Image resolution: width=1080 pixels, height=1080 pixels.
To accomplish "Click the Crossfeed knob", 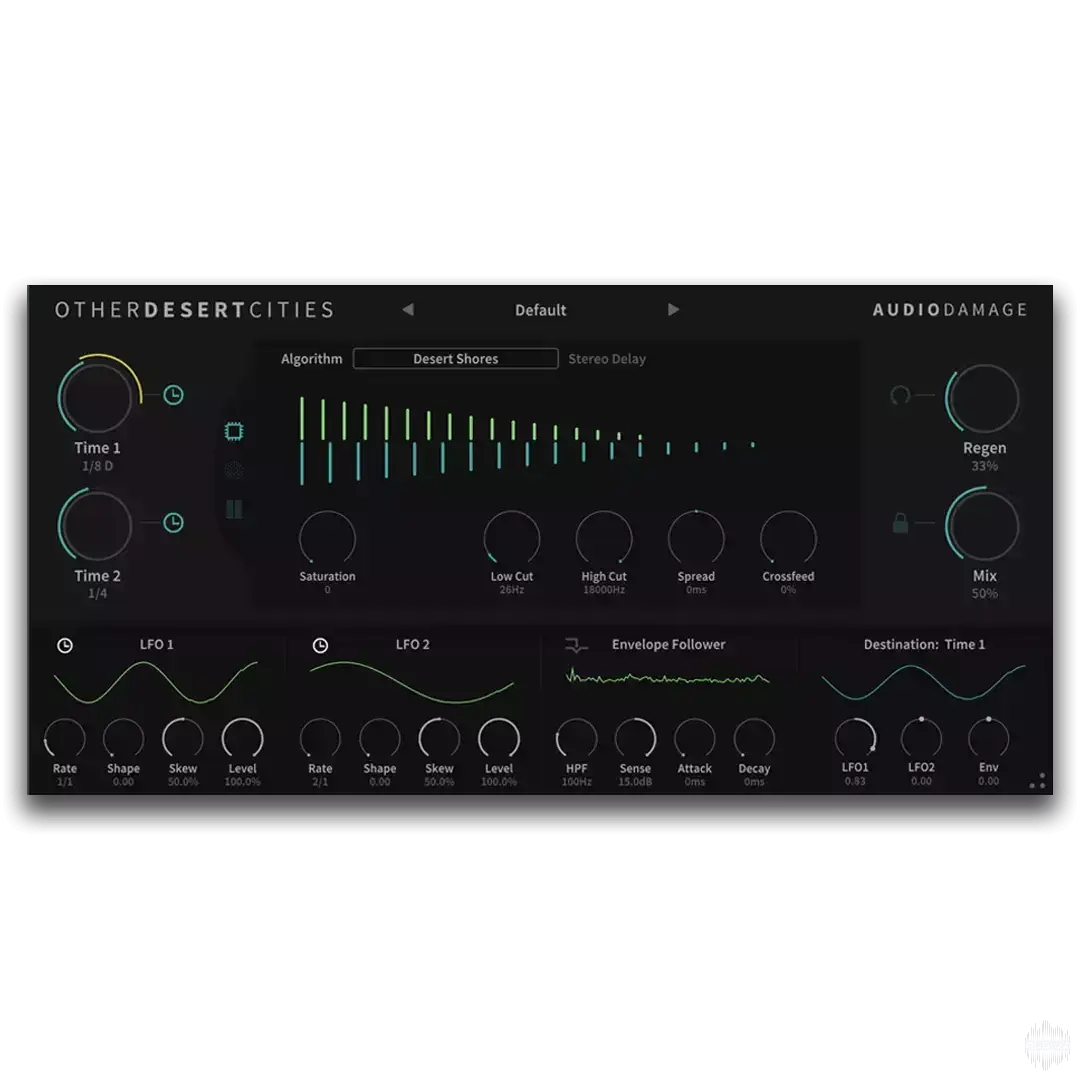I will [x=789, y=539].
